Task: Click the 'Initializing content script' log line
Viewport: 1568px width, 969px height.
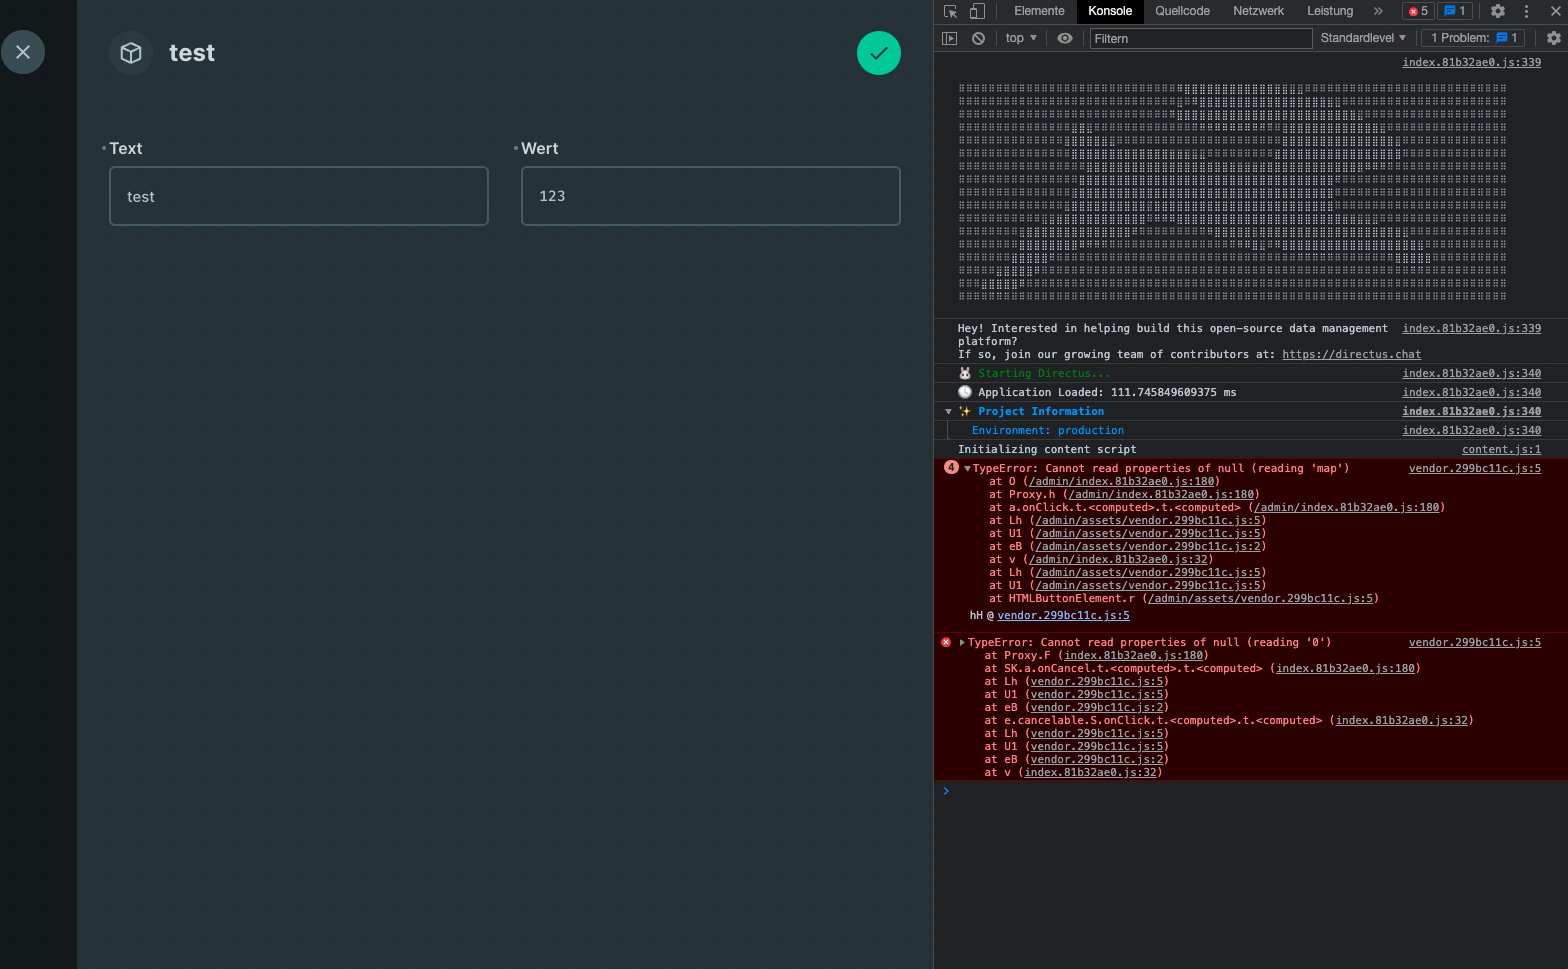Action: point(1047,449)
